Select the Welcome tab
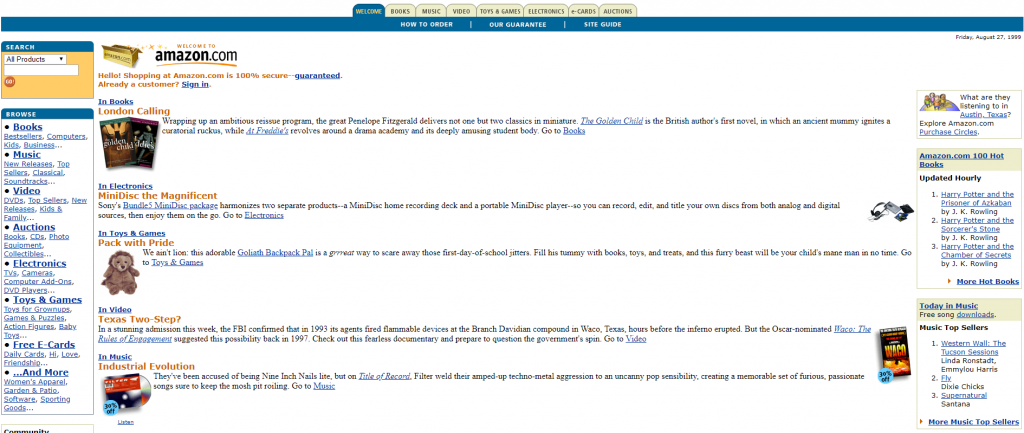The image size is (1024, 433). [x=369, y=11]
